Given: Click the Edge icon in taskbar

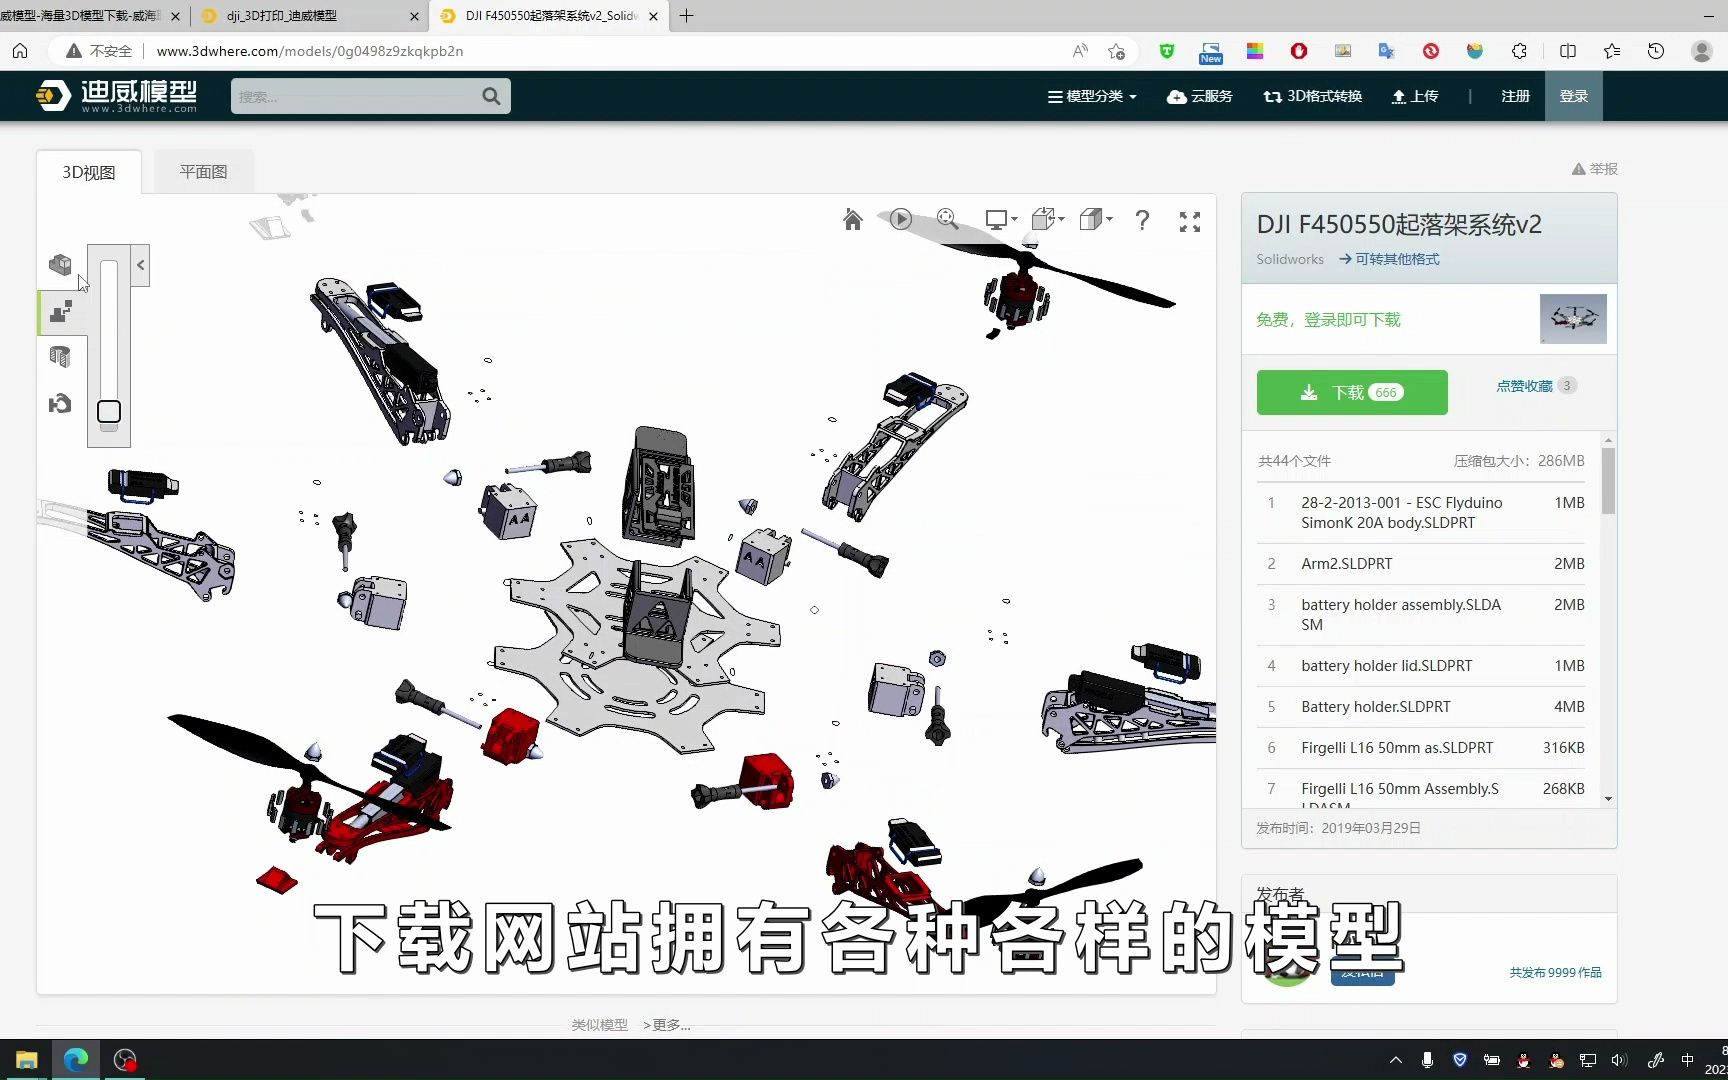Looking at the screenshot, I should pyautogui.click(x=76, y=1060).
